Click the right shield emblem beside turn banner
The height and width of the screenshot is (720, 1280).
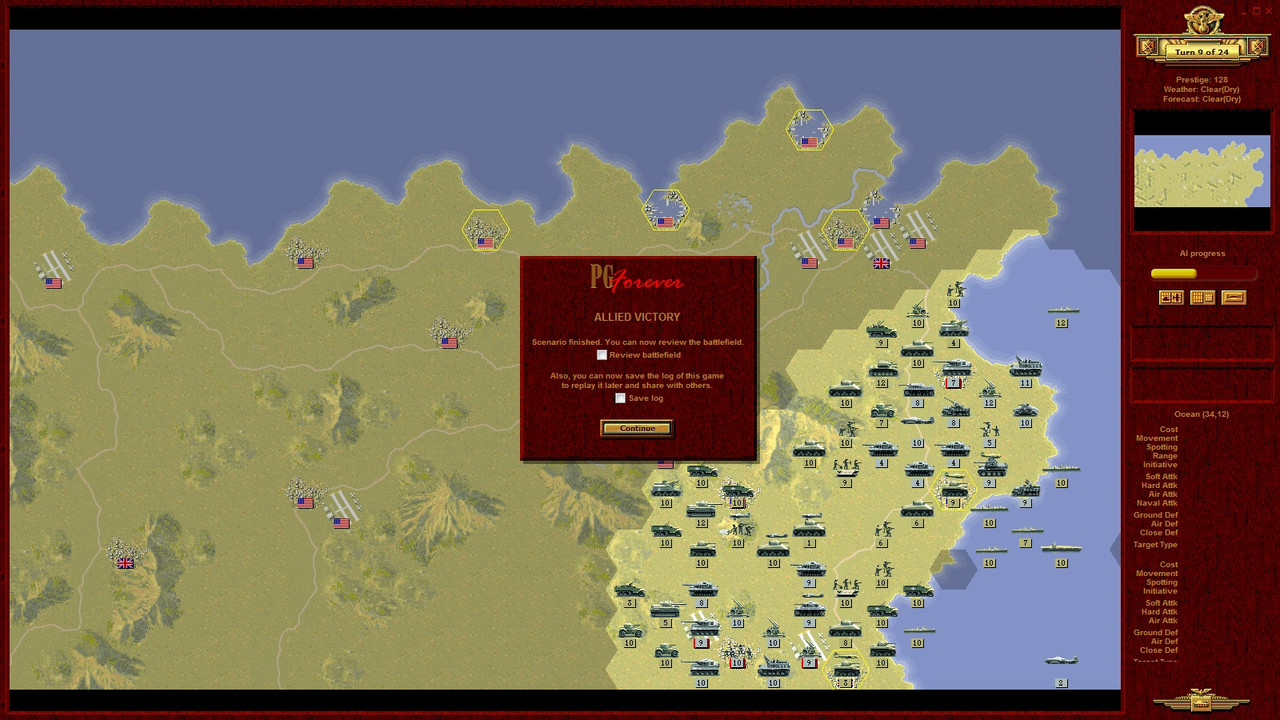[x=1258, y=47]
